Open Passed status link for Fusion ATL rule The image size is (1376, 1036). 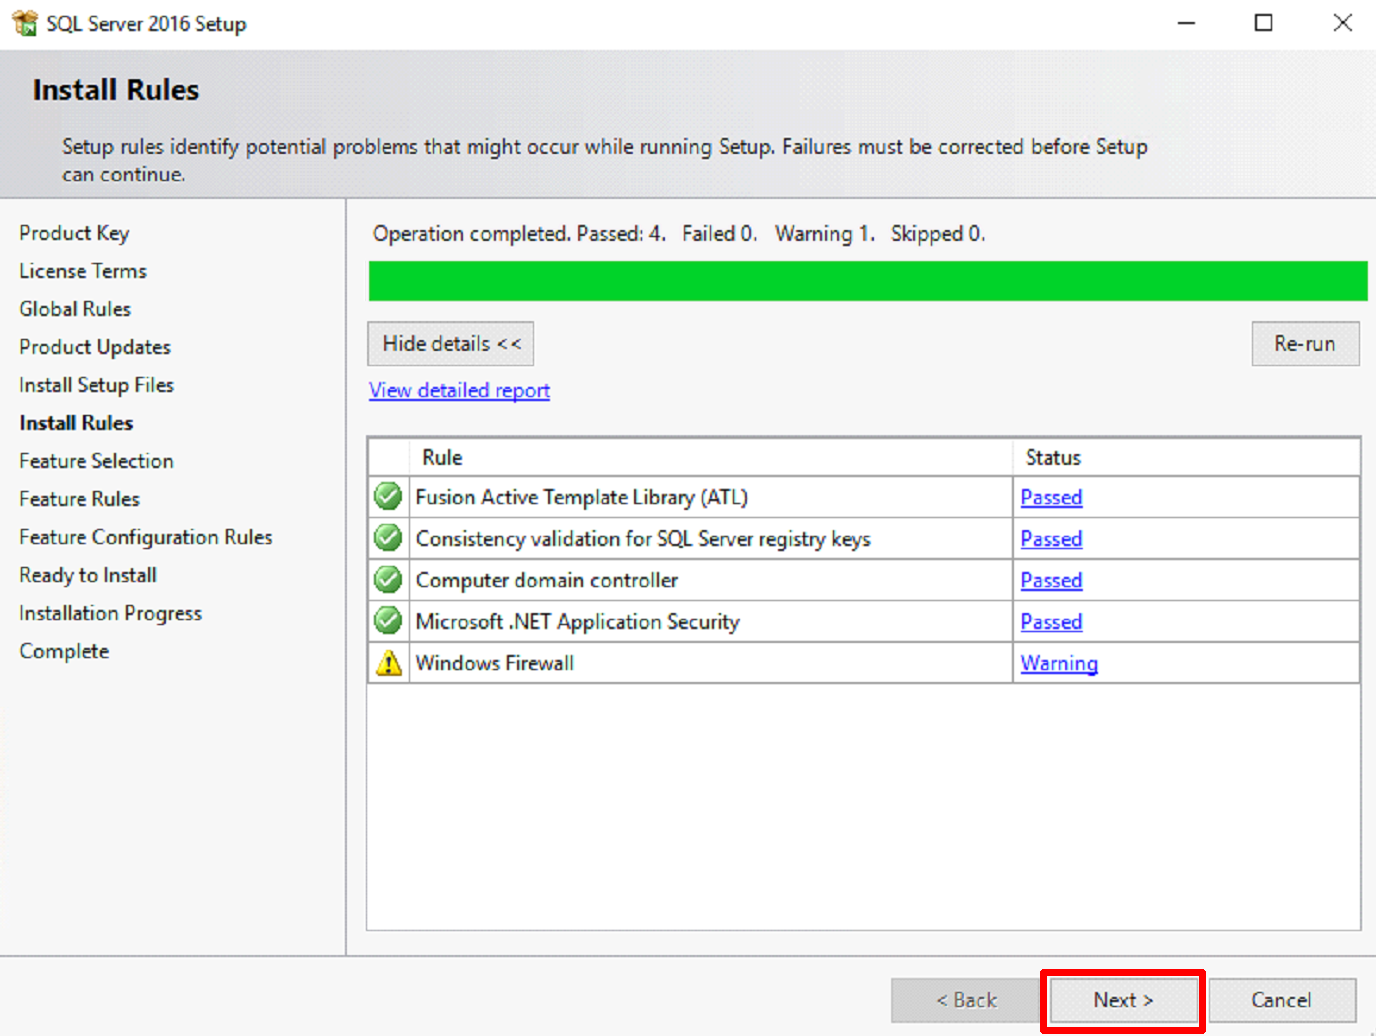click(x=1051, y=497)
